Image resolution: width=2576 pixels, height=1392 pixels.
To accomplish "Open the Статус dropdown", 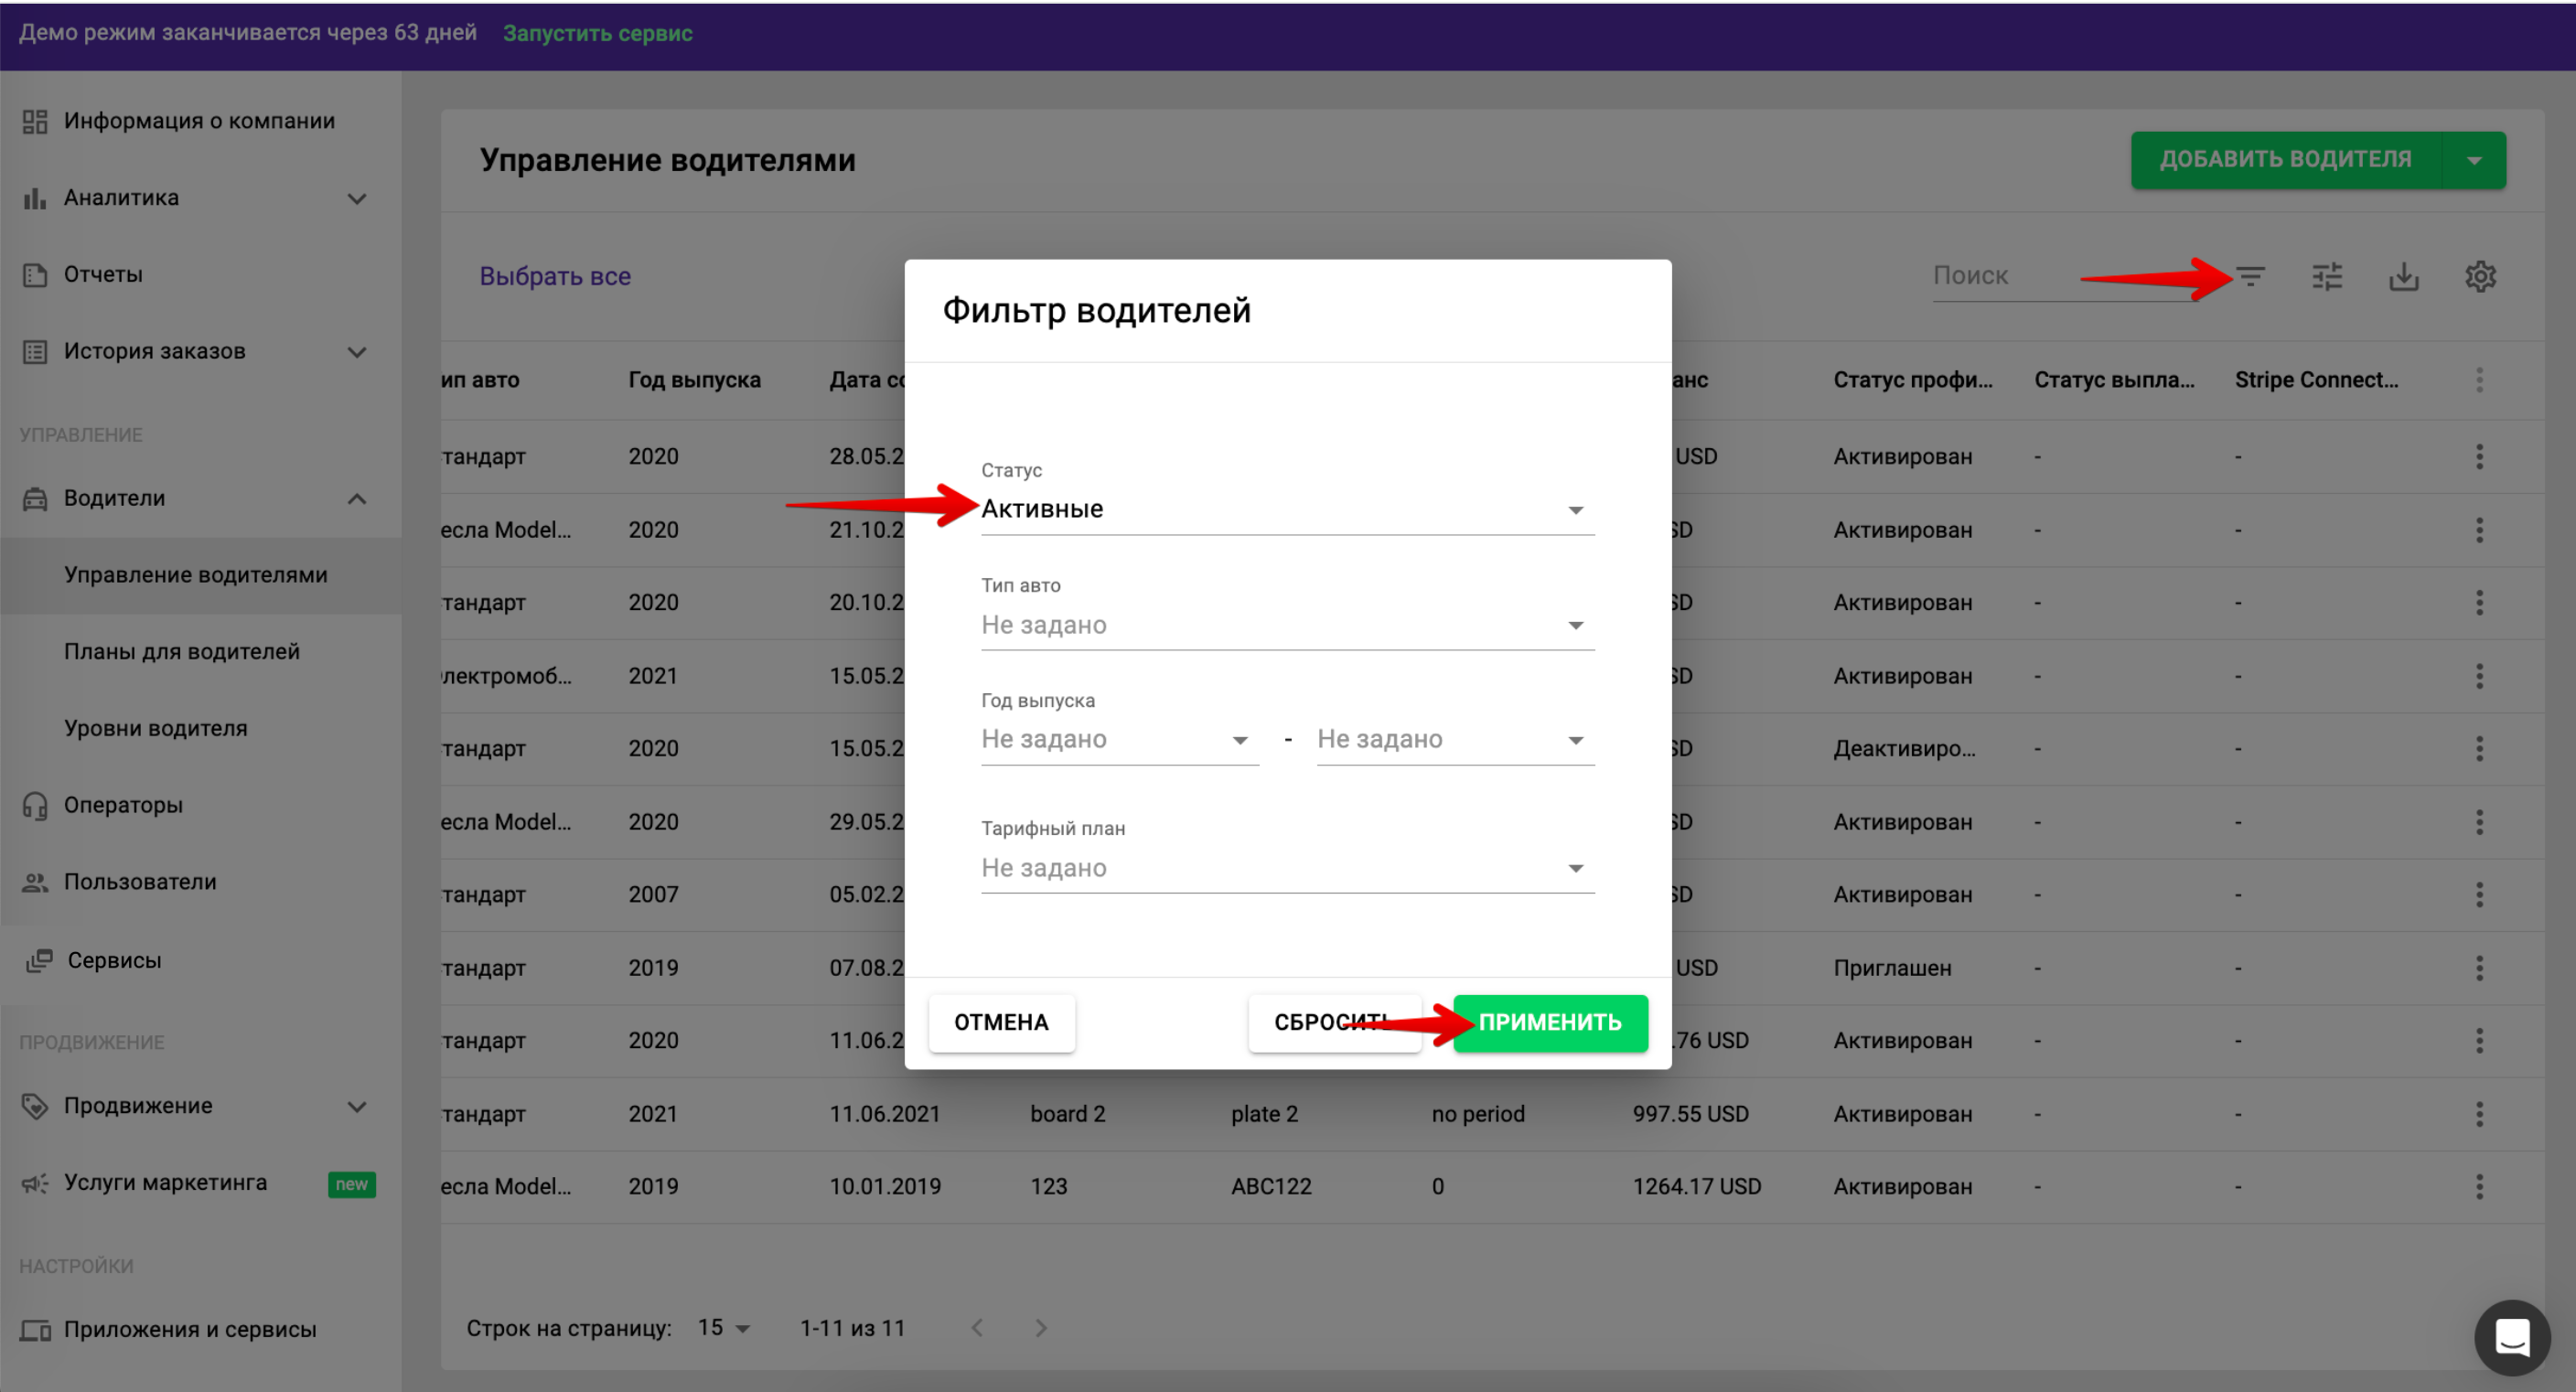I will (x=1286, y=509).
